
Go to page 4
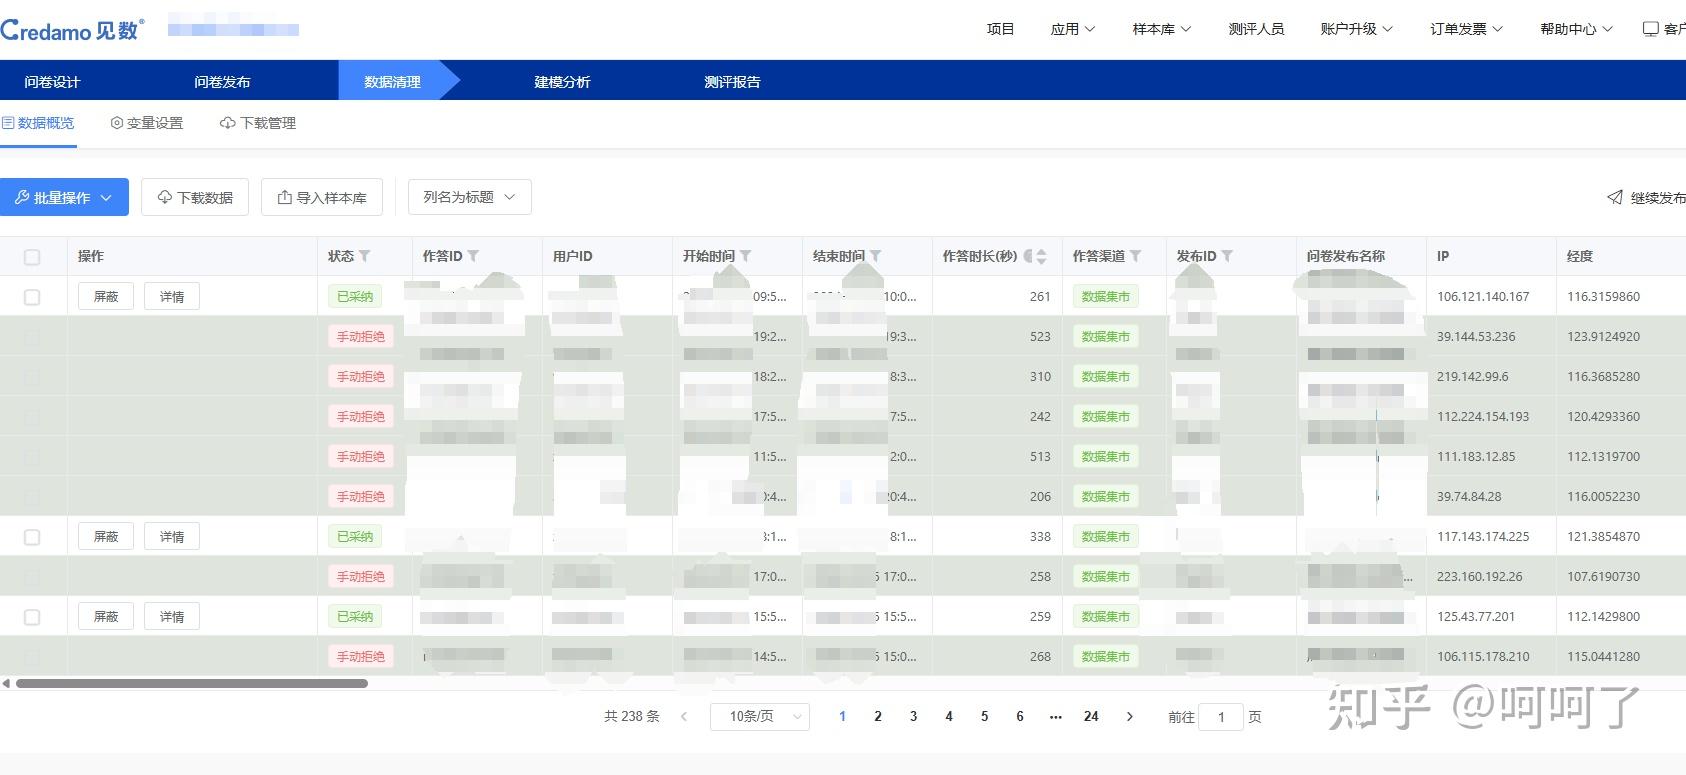pyautogui.click(x=949, y=716)
